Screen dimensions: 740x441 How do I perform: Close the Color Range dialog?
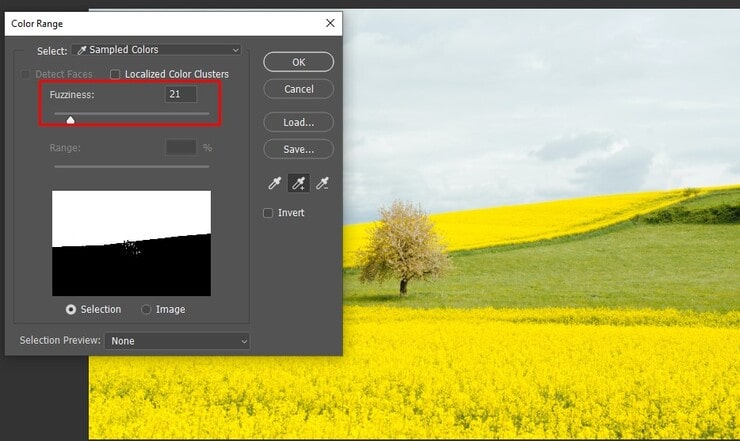coord(330,23)
